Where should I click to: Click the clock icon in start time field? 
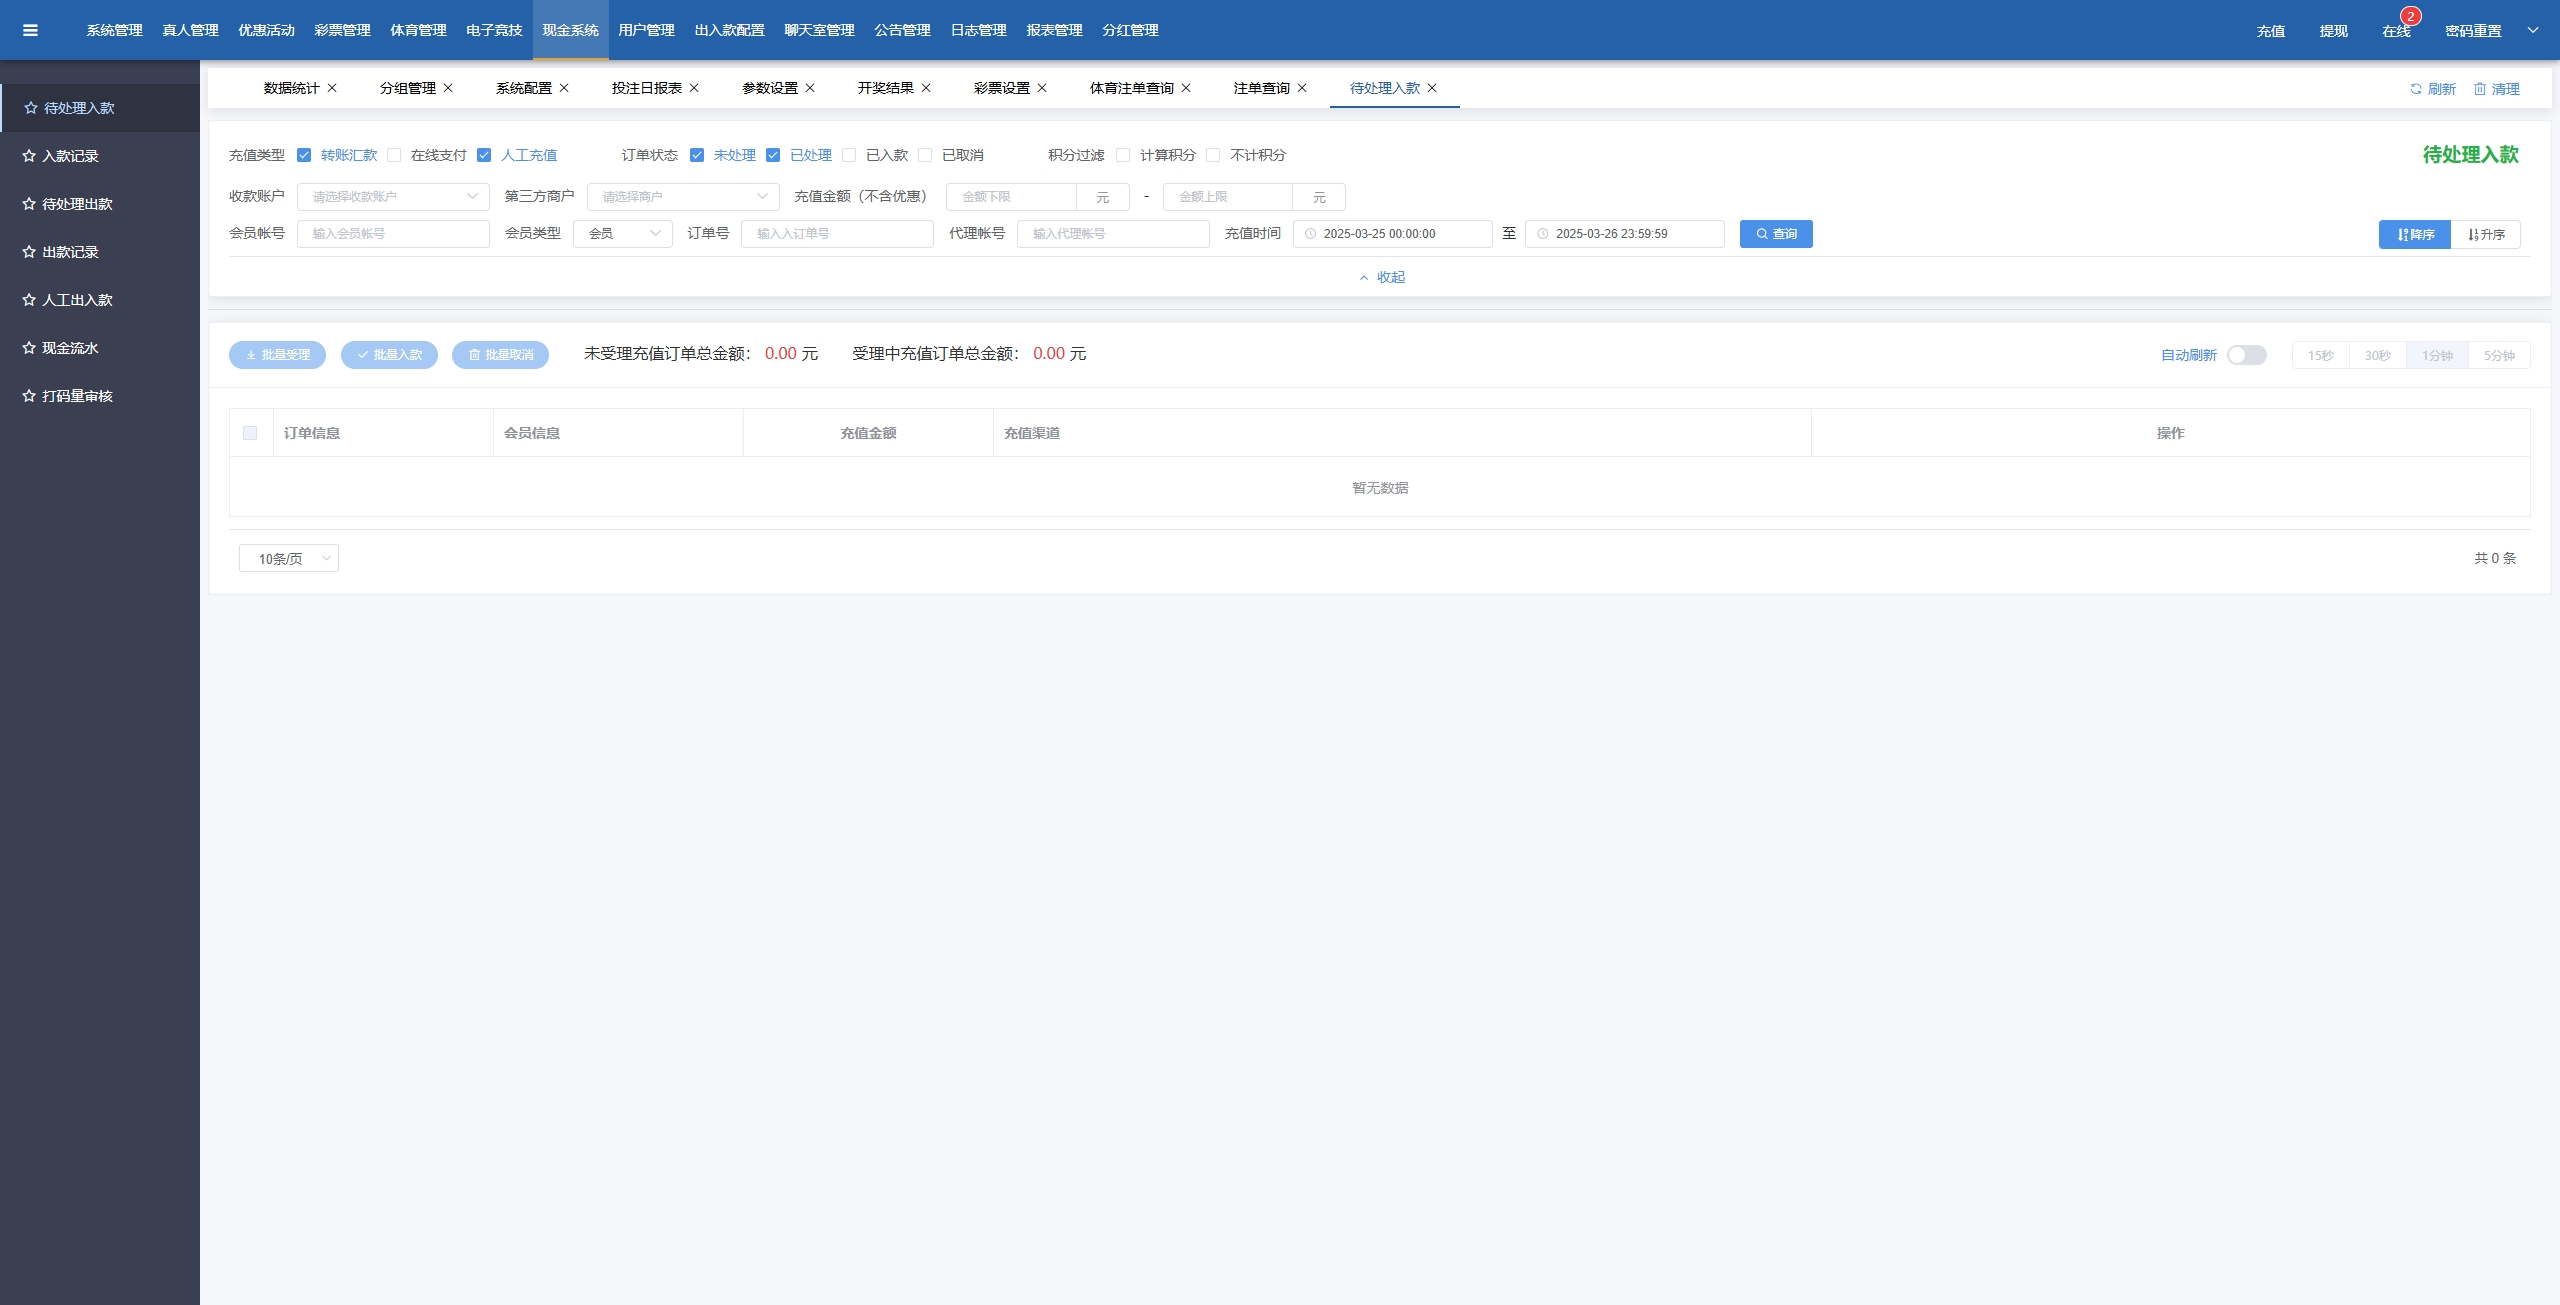1310,234
